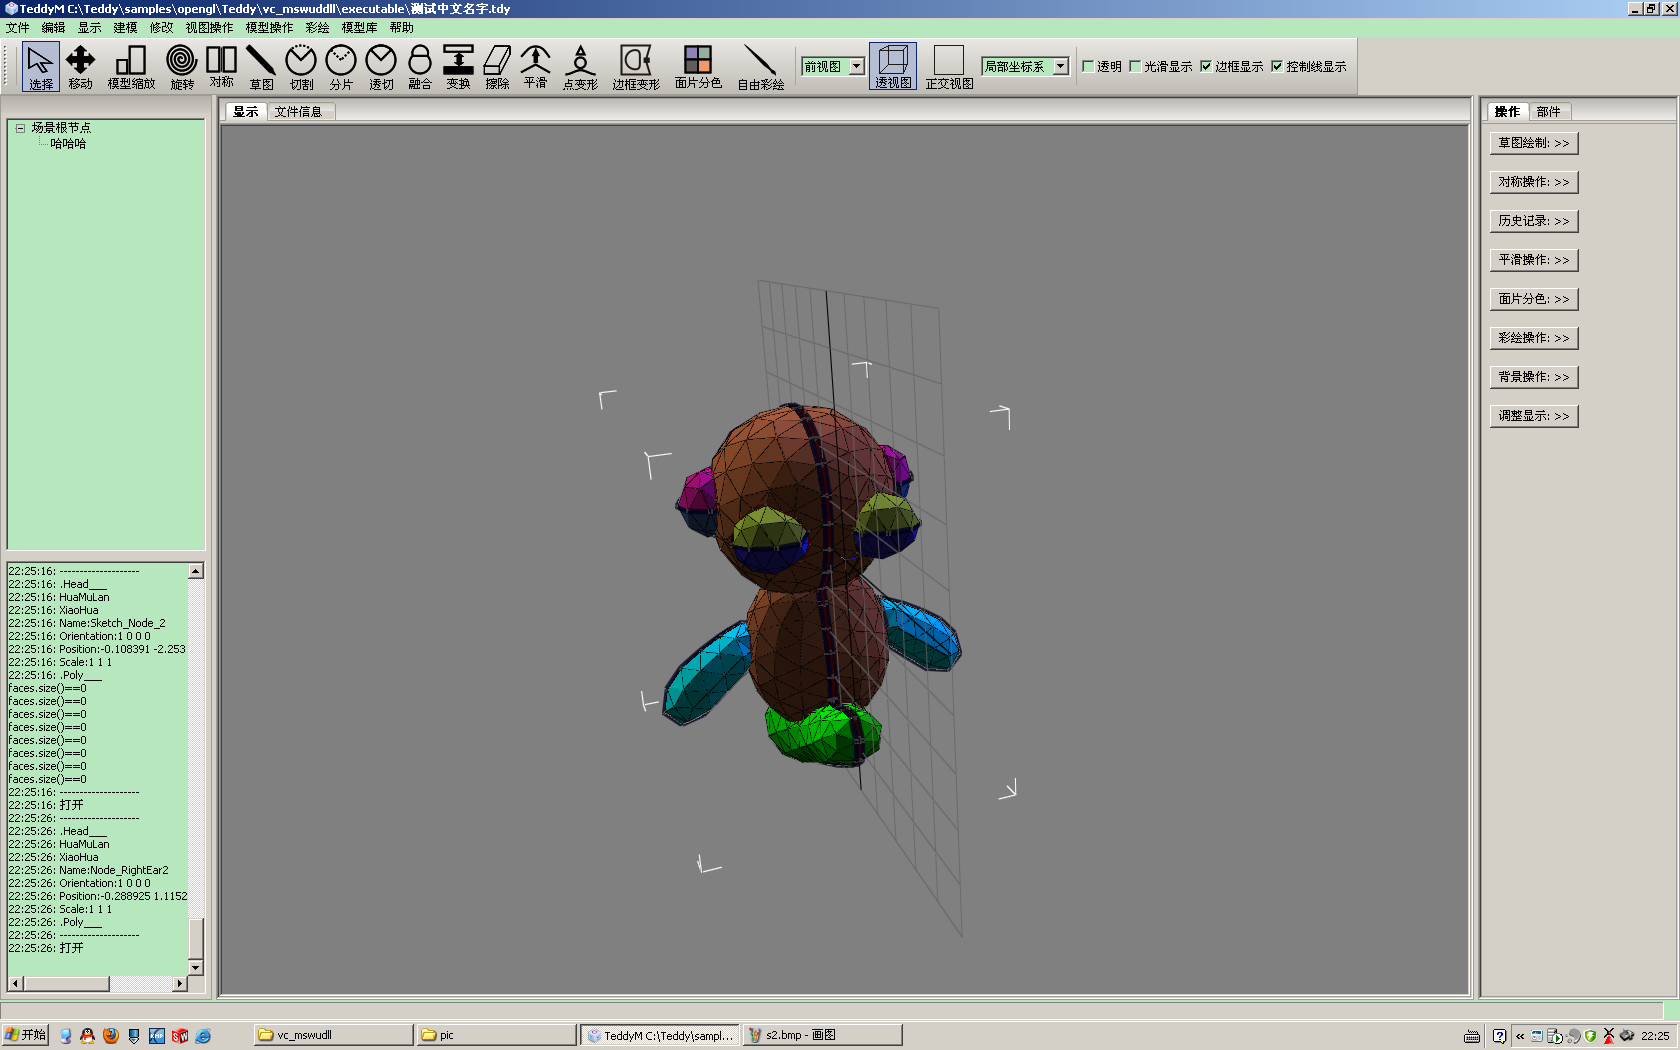
Task: Collapse the 场景根节点 tree node
Action: (x=20, y=128)
